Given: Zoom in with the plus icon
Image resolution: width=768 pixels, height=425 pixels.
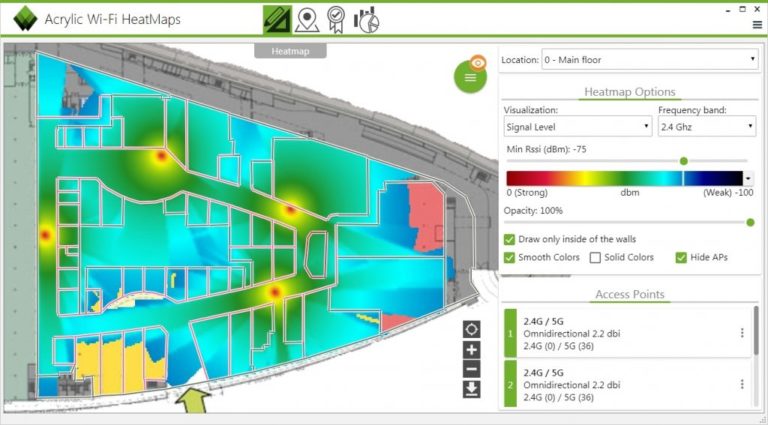Looking at the screenshot, I should [471, 350].
